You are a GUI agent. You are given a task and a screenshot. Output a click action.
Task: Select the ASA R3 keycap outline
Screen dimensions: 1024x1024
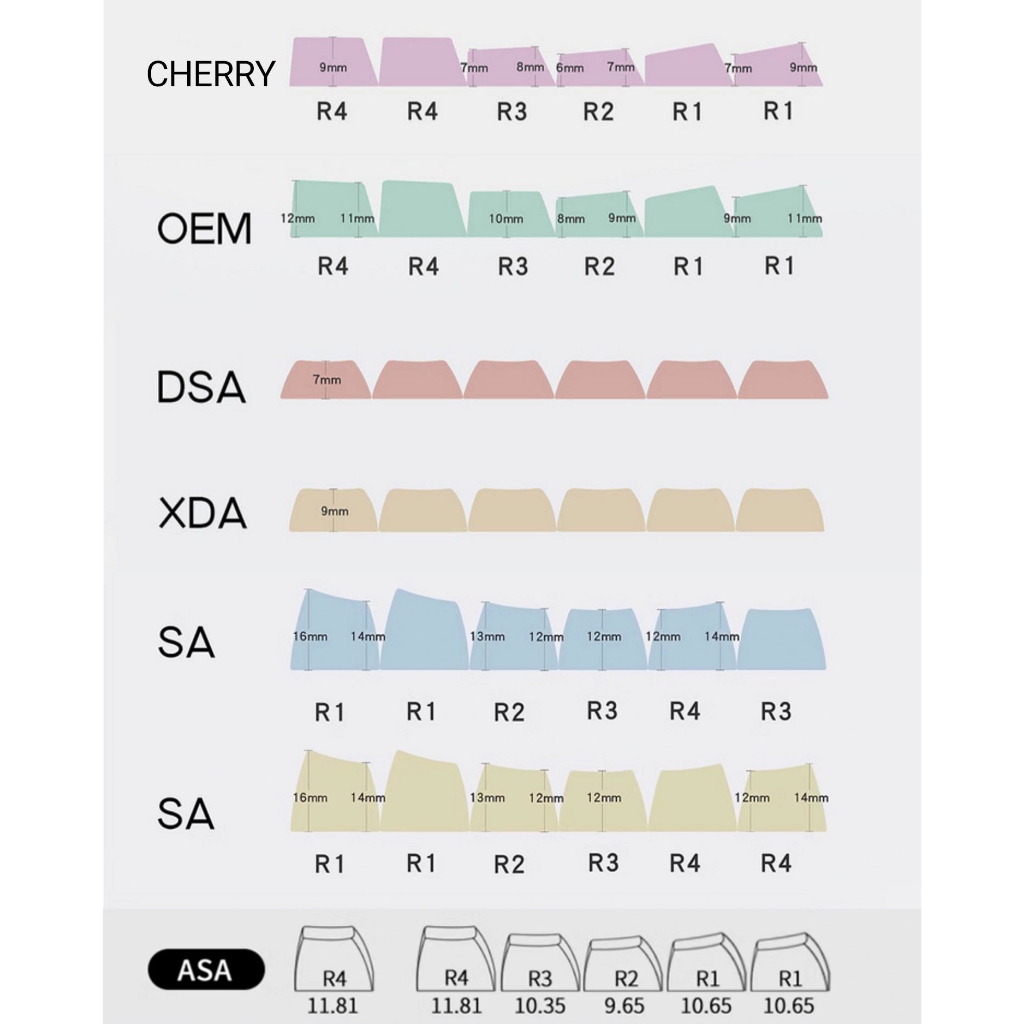click(x=539, y=963)
